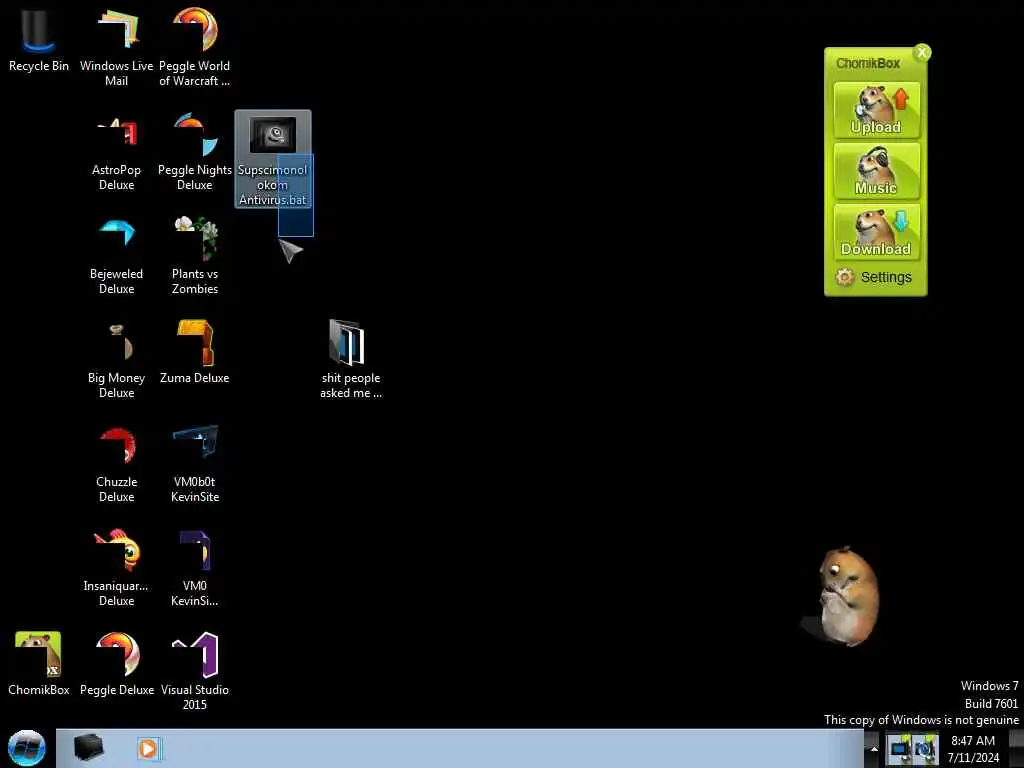The width and height of the screenshot is (1024, 768).
Task: Select the Visual Studio 2015 icon
Action: [195, 671]
